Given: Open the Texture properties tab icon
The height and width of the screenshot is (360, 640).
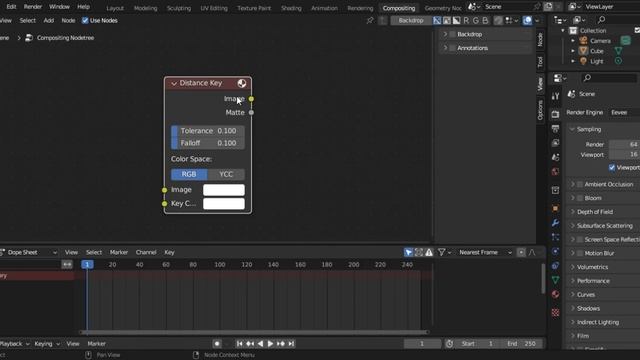Looking at the screenshot, I should (556, 313).
